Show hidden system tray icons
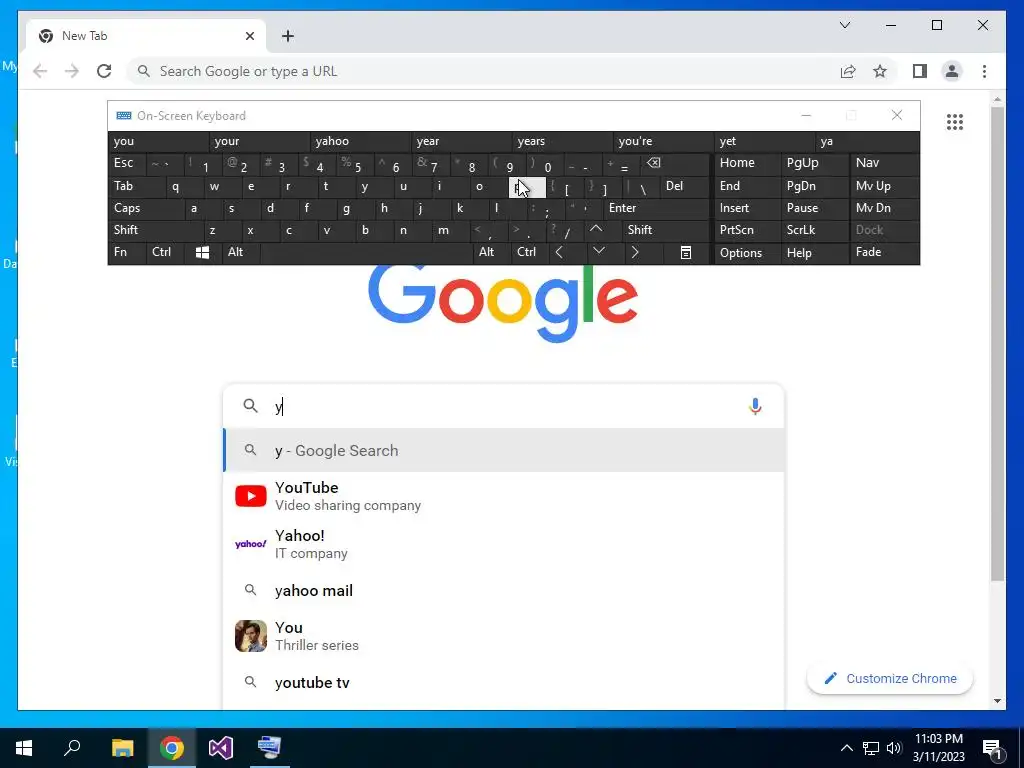Image resolution: width=1024 pixels, height=768 pixels. (x=846, y=748)
